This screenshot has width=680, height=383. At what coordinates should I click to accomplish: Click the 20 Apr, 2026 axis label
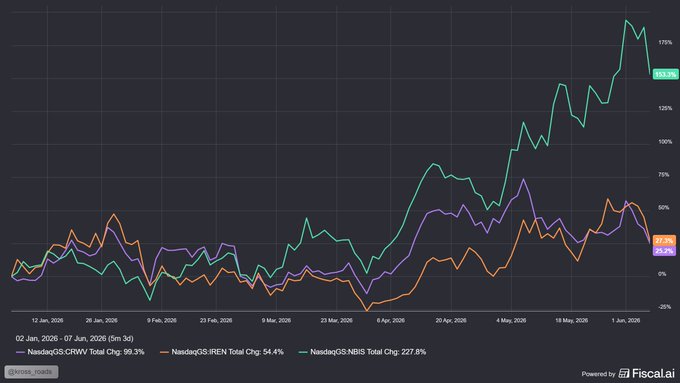(451, 321)
